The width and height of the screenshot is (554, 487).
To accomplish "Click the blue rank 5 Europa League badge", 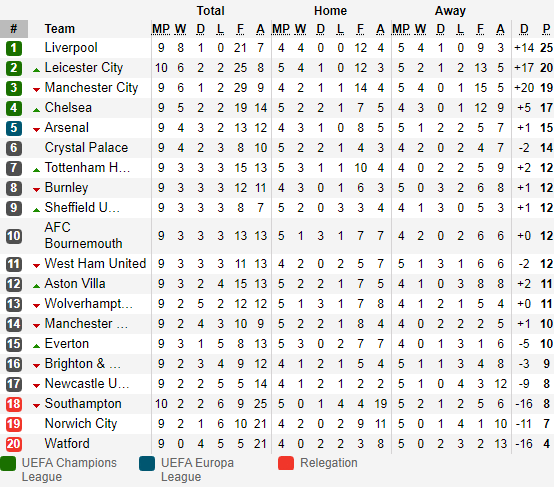I will coord(14,128).
